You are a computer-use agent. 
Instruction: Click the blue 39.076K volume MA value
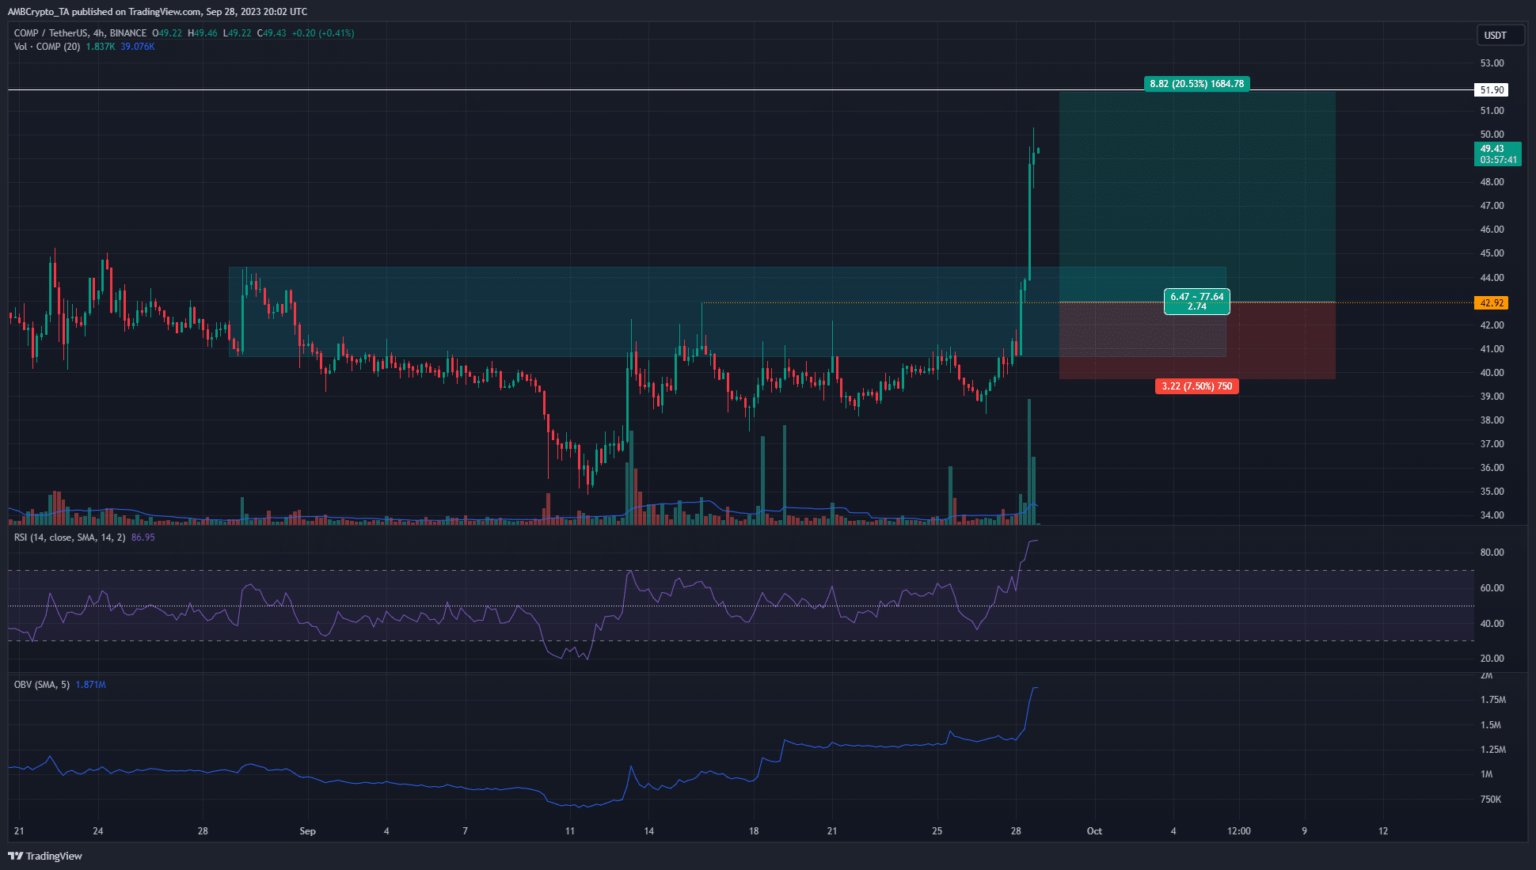(138, 47)
